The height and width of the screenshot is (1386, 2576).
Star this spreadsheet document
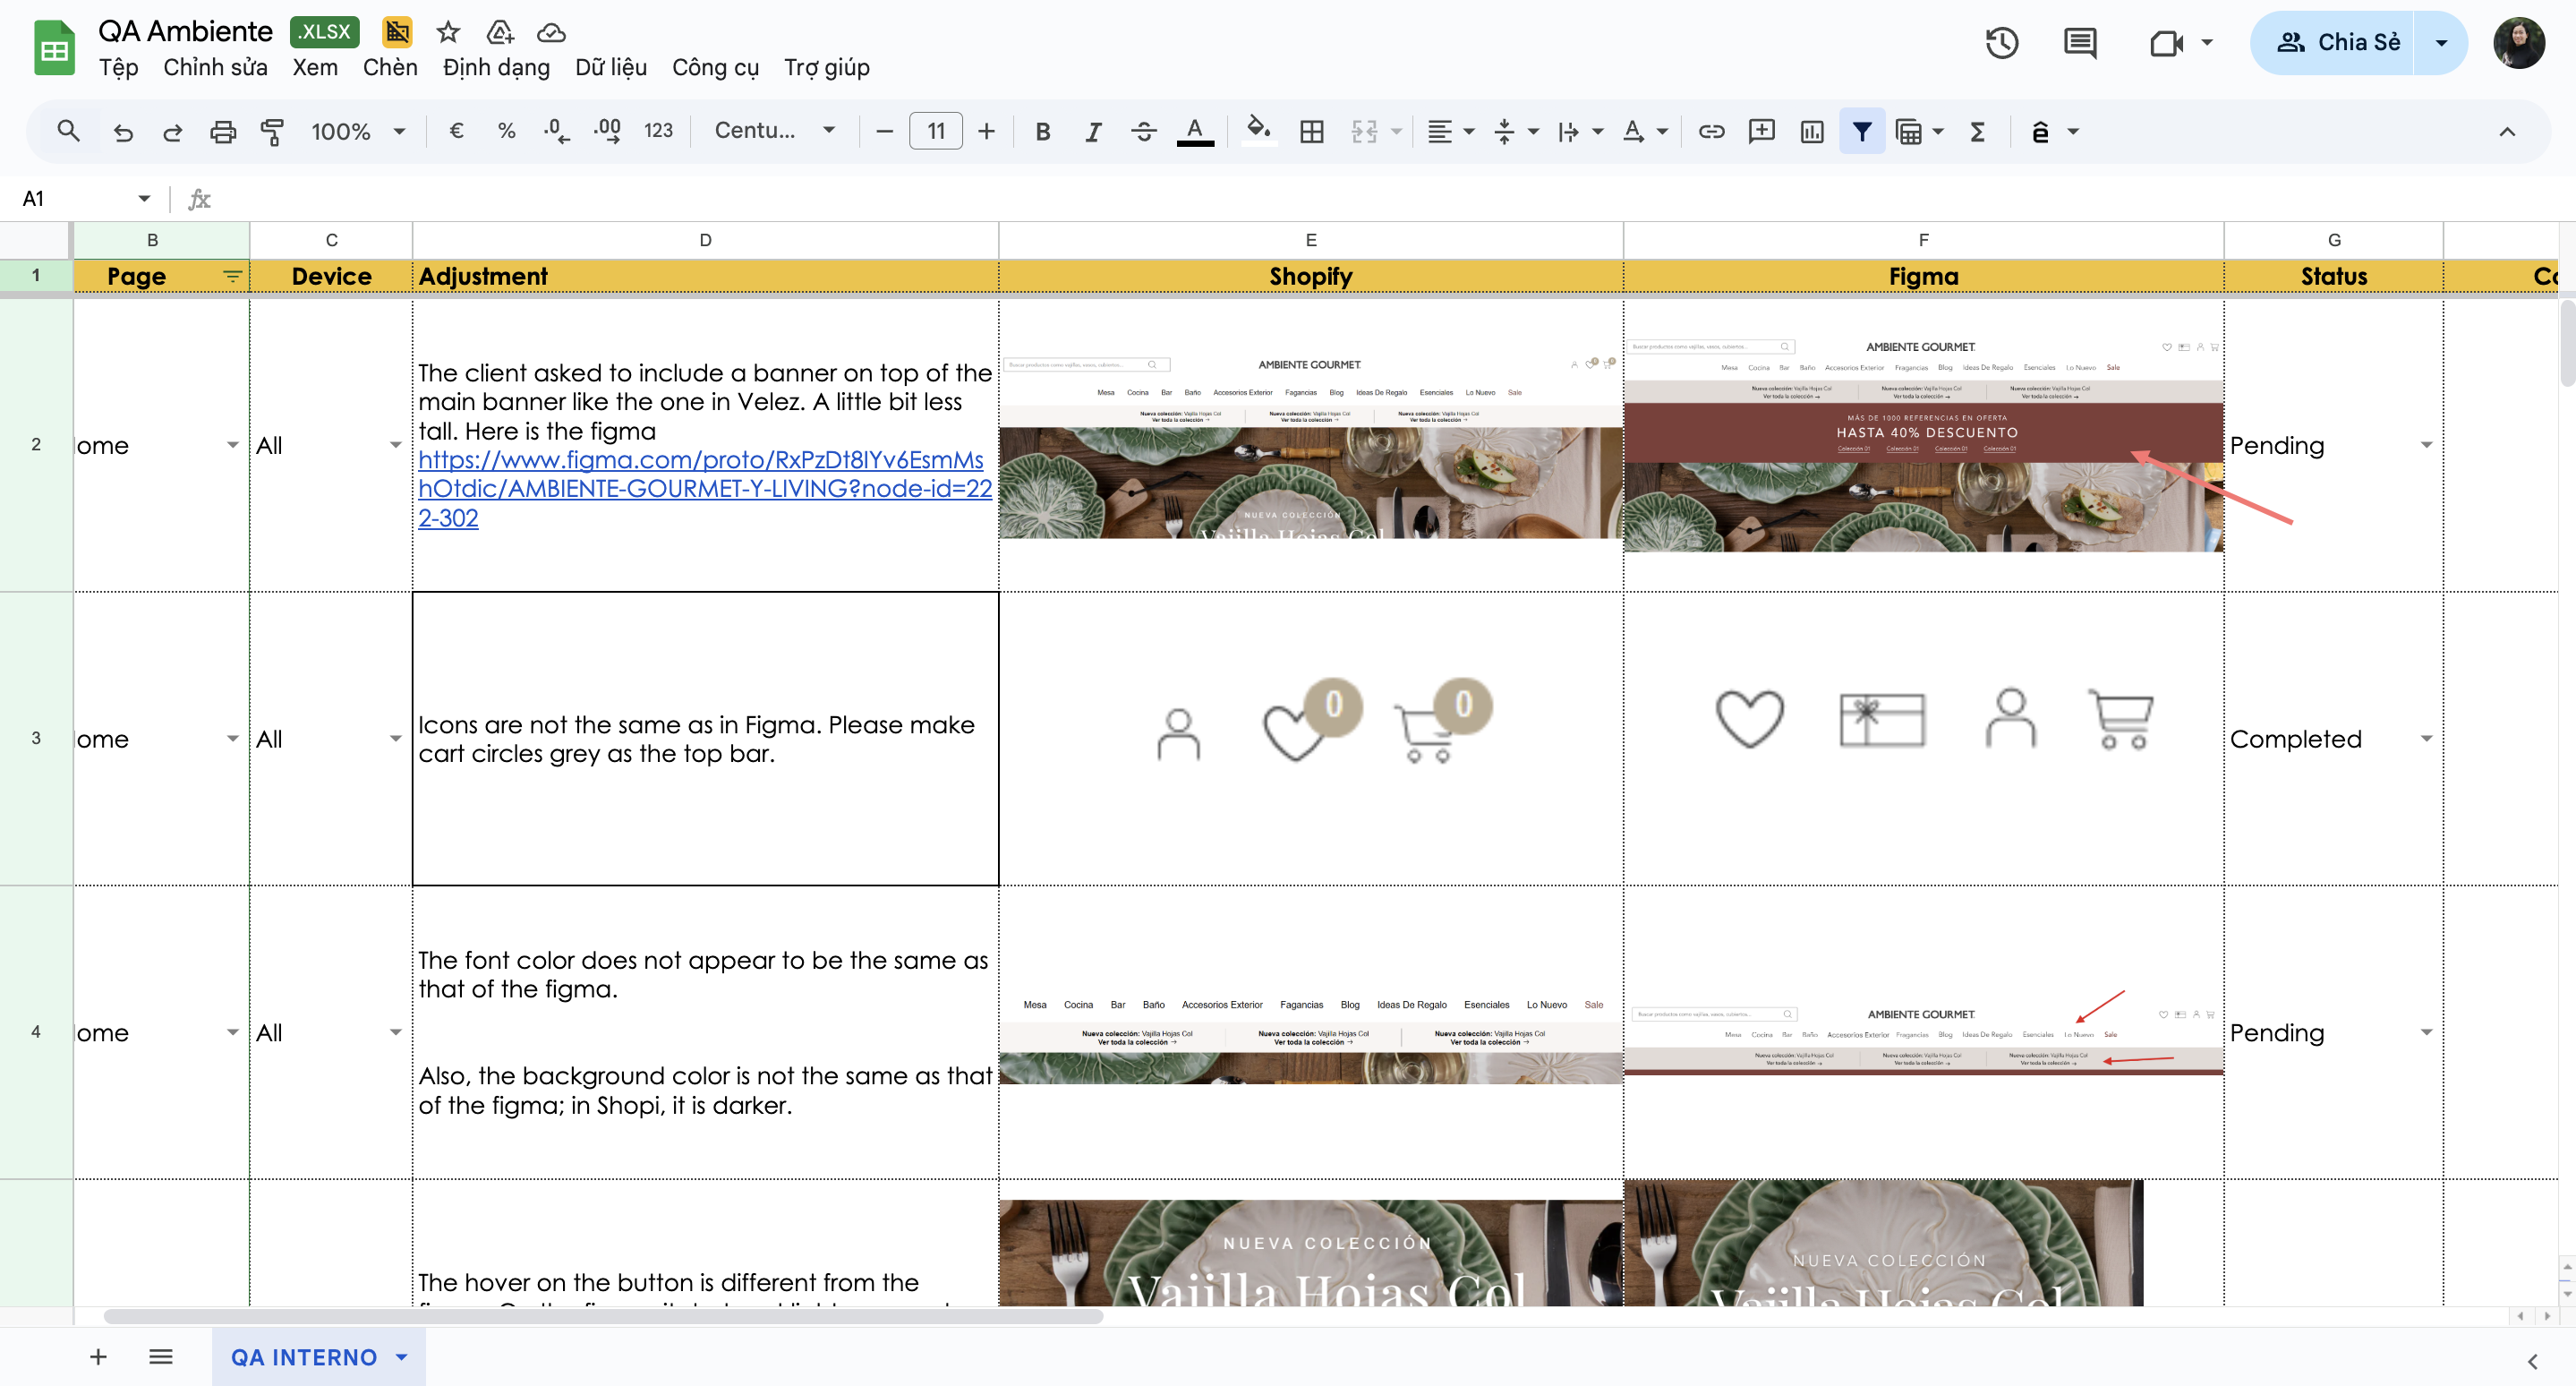pos(448,32)
